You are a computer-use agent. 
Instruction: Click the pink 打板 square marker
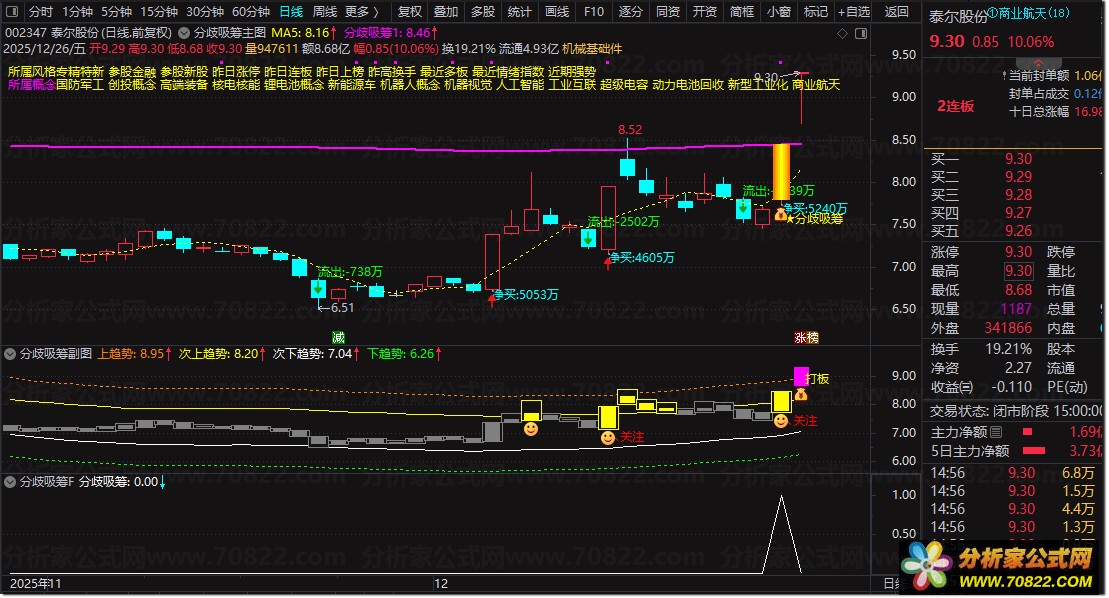pos(801,375)
